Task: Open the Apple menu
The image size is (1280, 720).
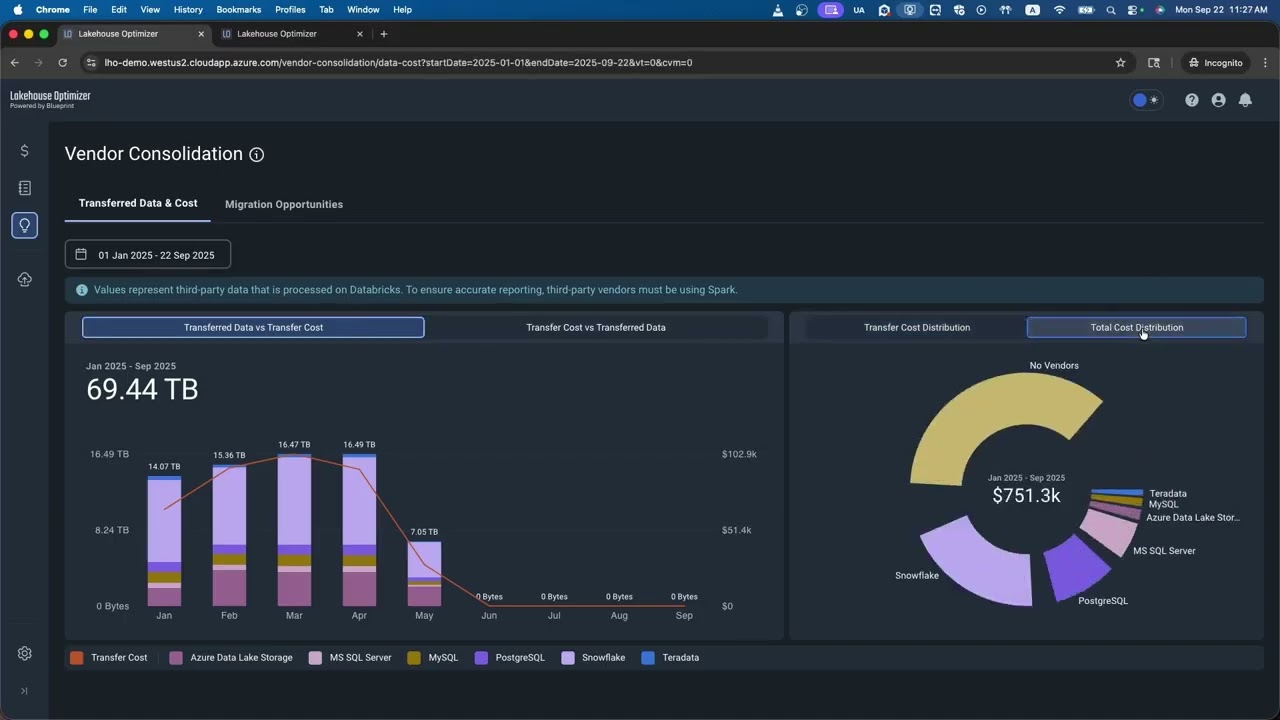Action: 17,9
